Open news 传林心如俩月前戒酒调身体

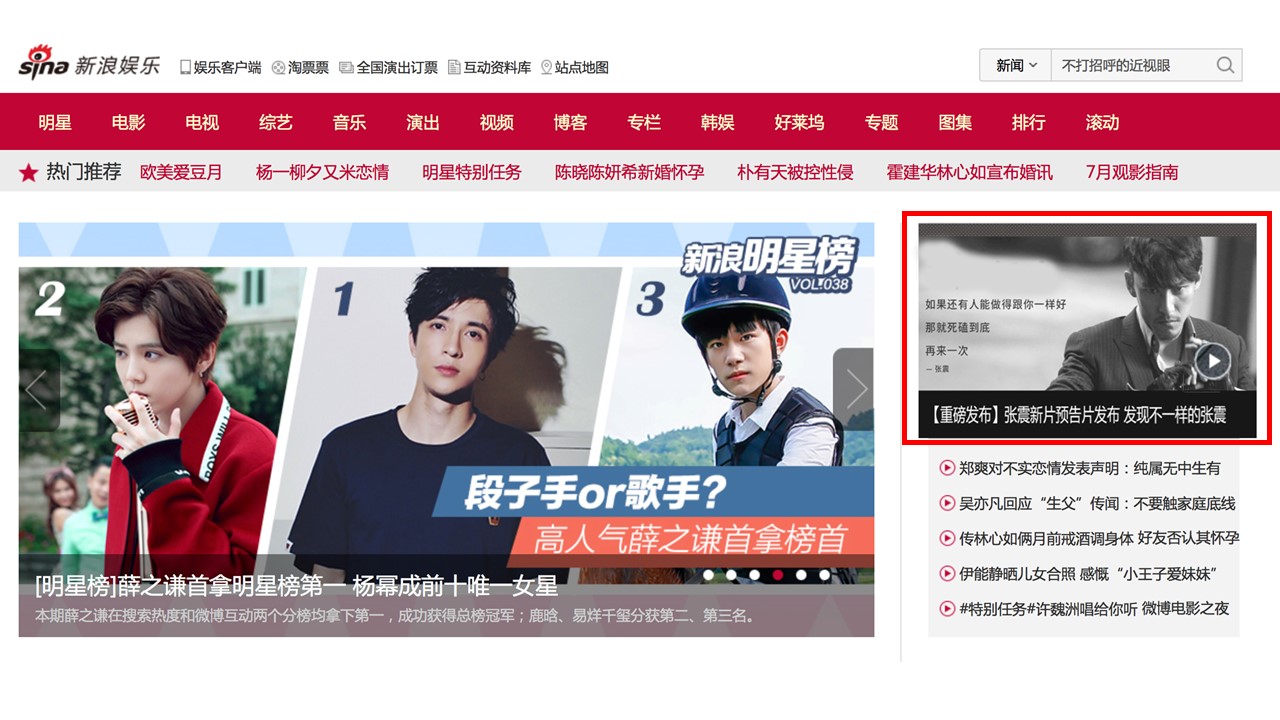pos(1099,538)
